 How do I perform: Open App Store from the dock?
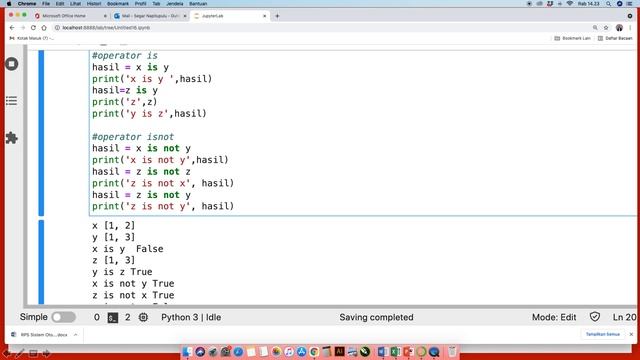302,351
